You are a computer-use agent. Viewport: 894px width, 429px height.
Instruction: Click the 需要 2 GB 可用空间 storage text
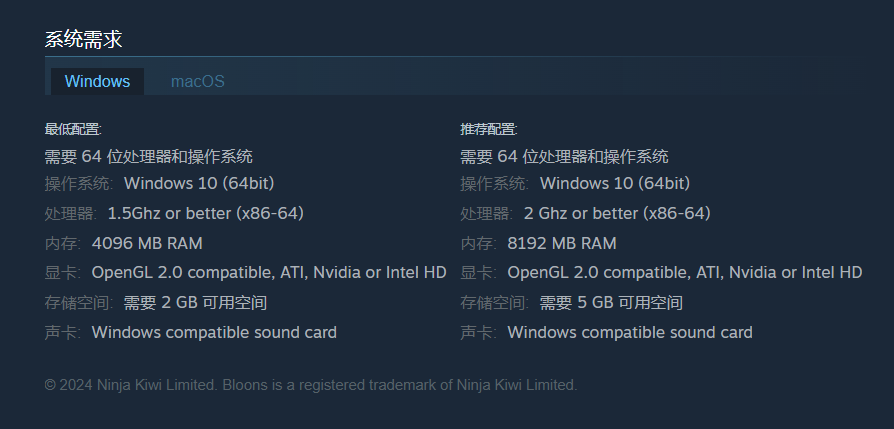(195, 302)
